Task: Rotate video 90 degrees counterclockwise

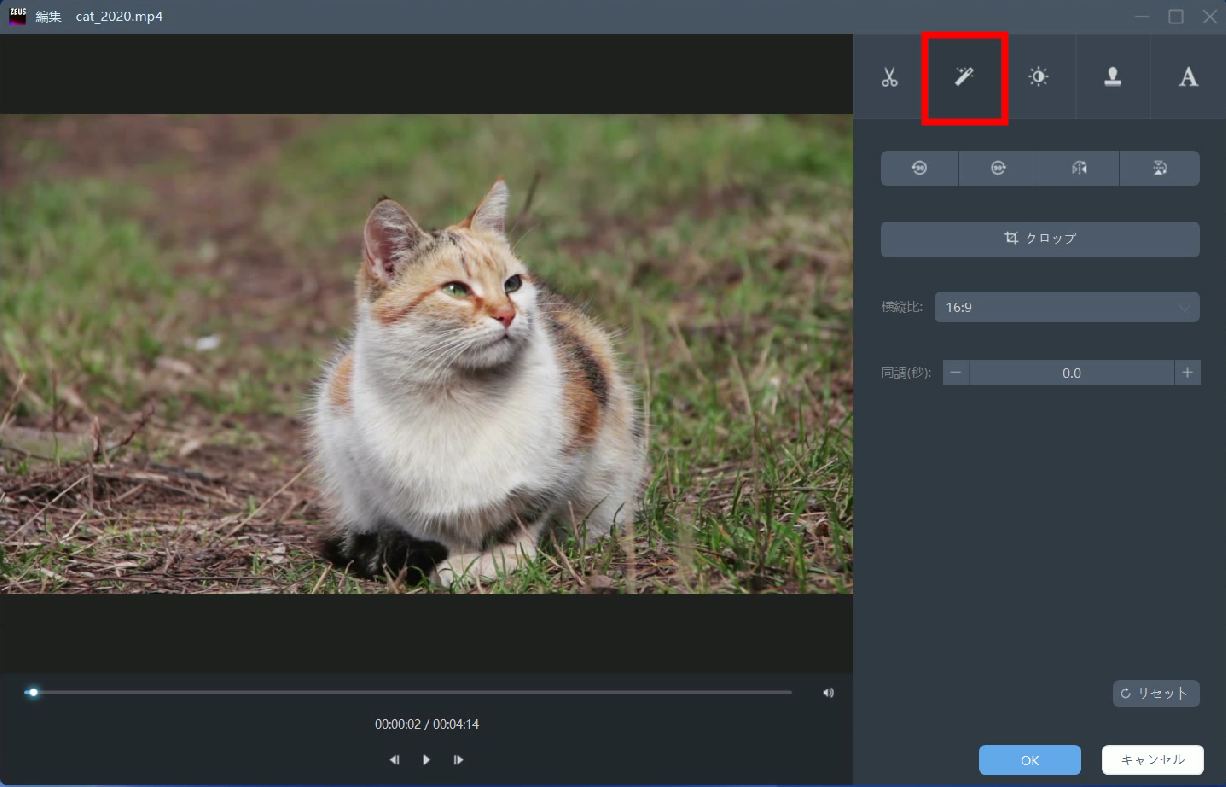Action: [x=919, y=169]
